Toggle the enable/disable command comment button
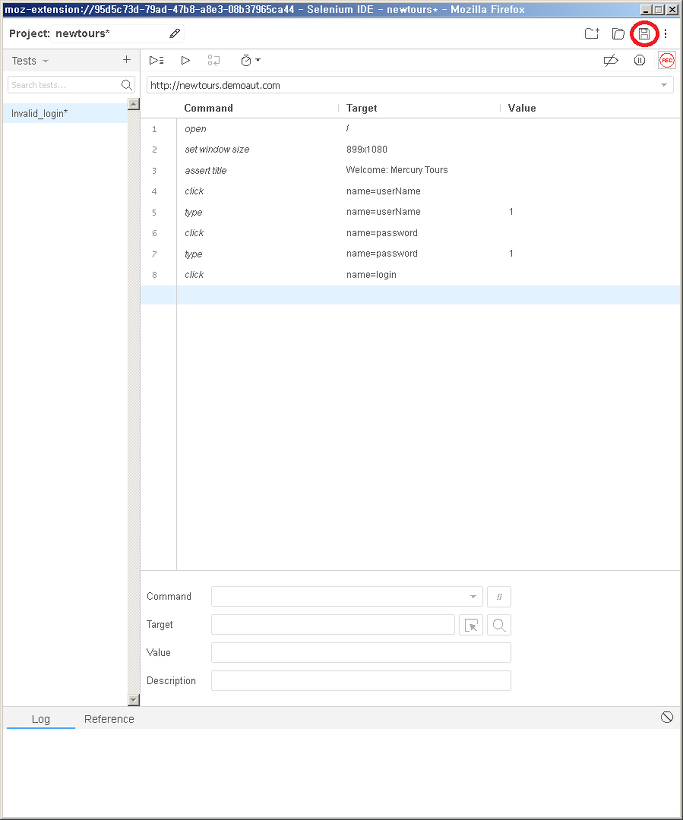Viewport: 683px width, 820px height. pyautogui.click(x=499, y=597)
